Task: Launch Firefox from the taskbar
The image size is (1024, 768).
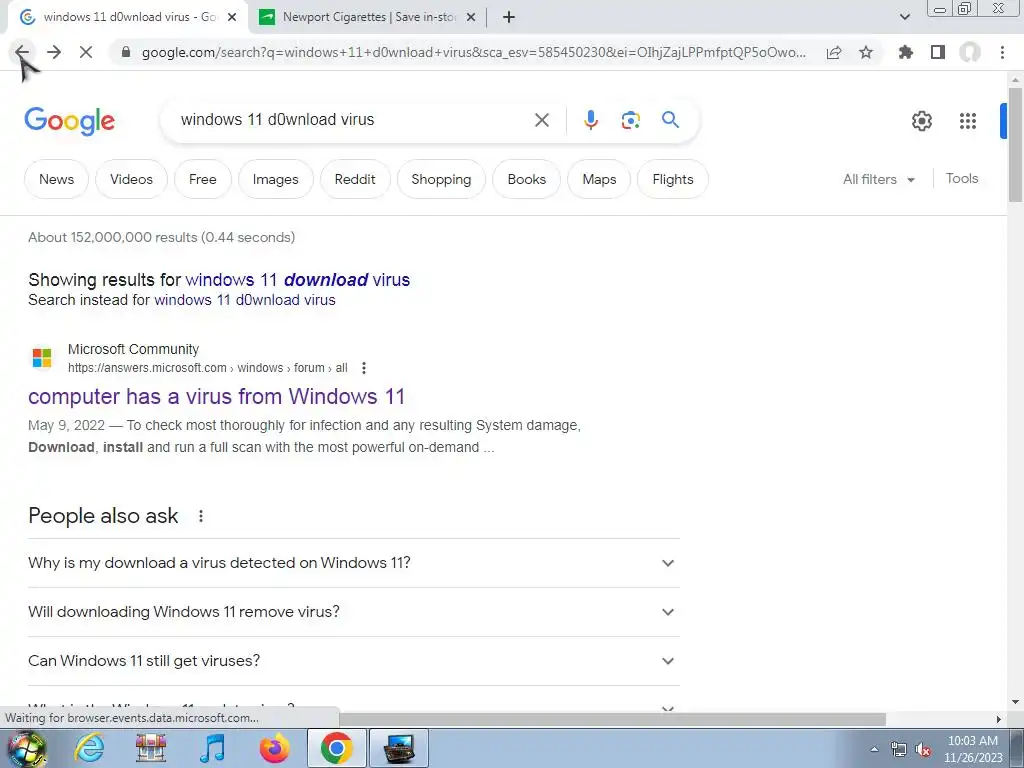Action: (x=274, y=748)
